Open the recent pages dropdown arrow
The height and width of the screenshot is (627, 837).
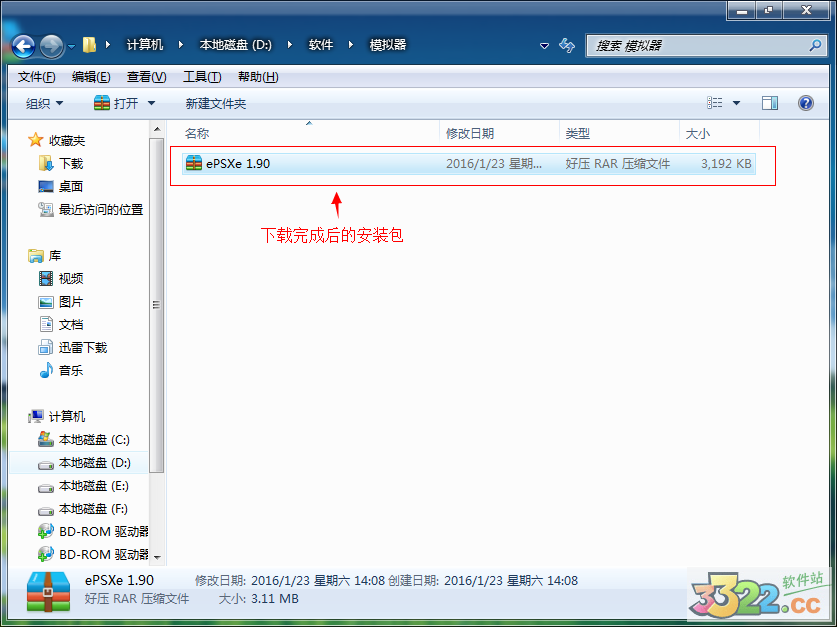[x=72, y=46]
